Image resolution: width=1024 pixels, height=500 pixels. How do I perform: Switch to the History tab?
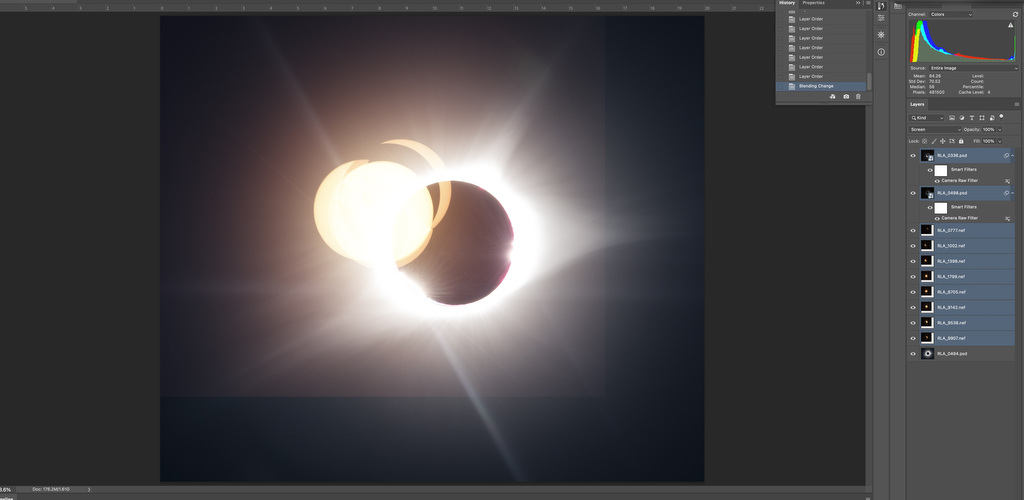(x=787, y=3)
